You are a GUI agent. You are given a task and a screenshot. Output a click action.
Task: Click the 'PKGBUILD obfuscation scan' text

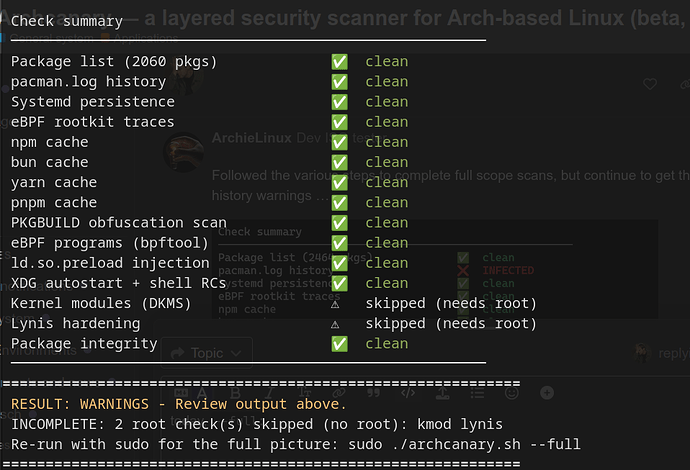[x=118, y=223]
